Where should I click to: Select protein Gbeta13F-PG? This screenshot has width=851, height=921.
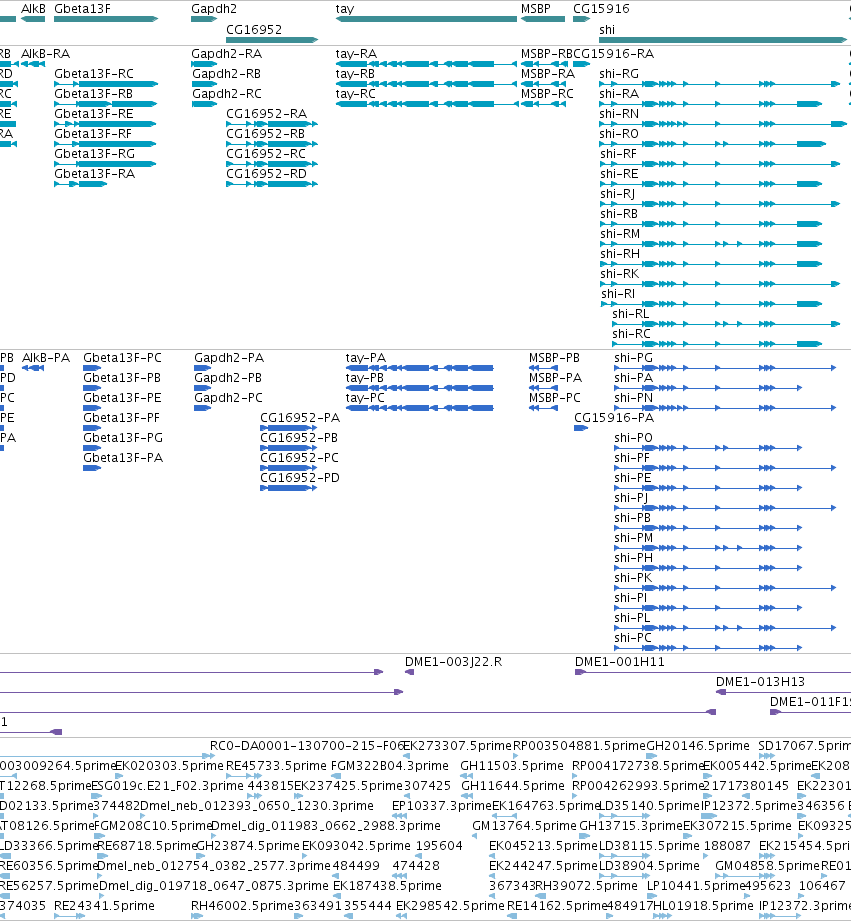tap(123, 438)
